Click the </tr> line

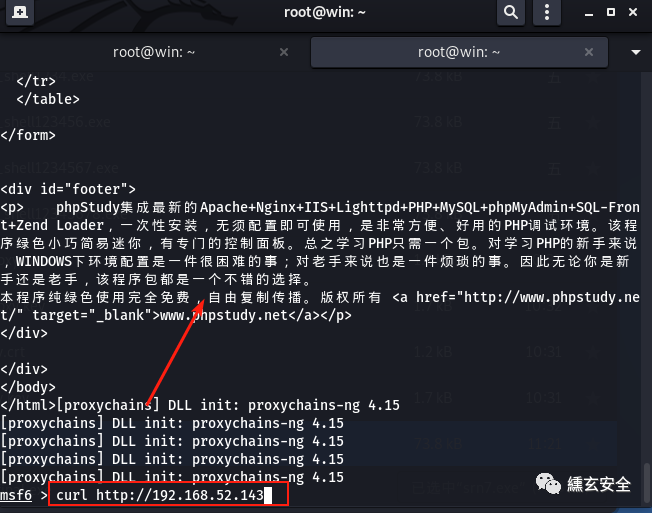click(x=36, y=81)
